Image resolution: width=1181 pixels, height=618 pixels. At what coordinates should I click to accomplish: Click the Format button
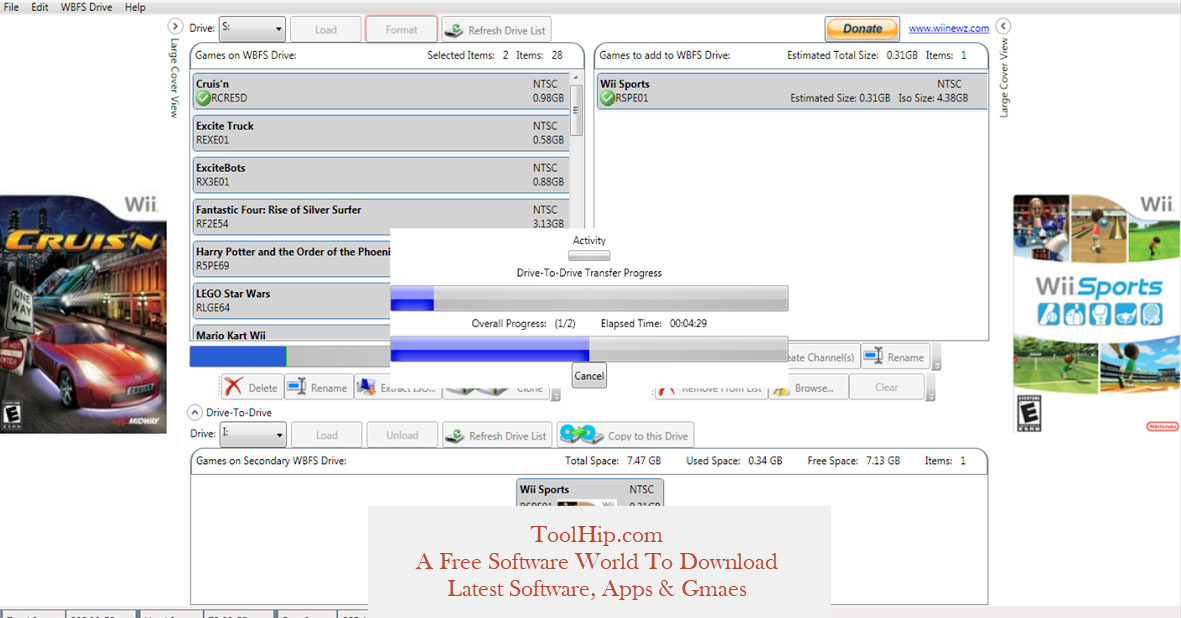click(401, 30)
